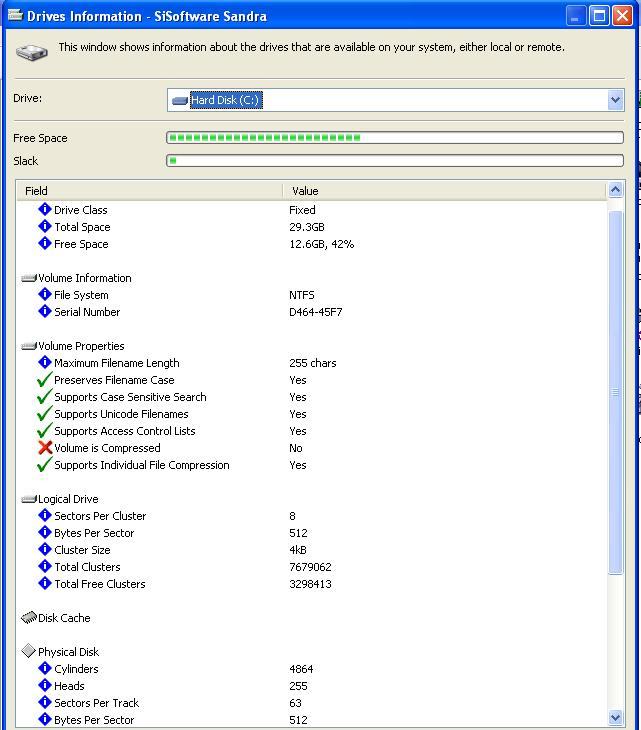The height and width of the screenshot is (730, 641).
Task: Click the 3298413 free clusters value
Action: point(310,584)
